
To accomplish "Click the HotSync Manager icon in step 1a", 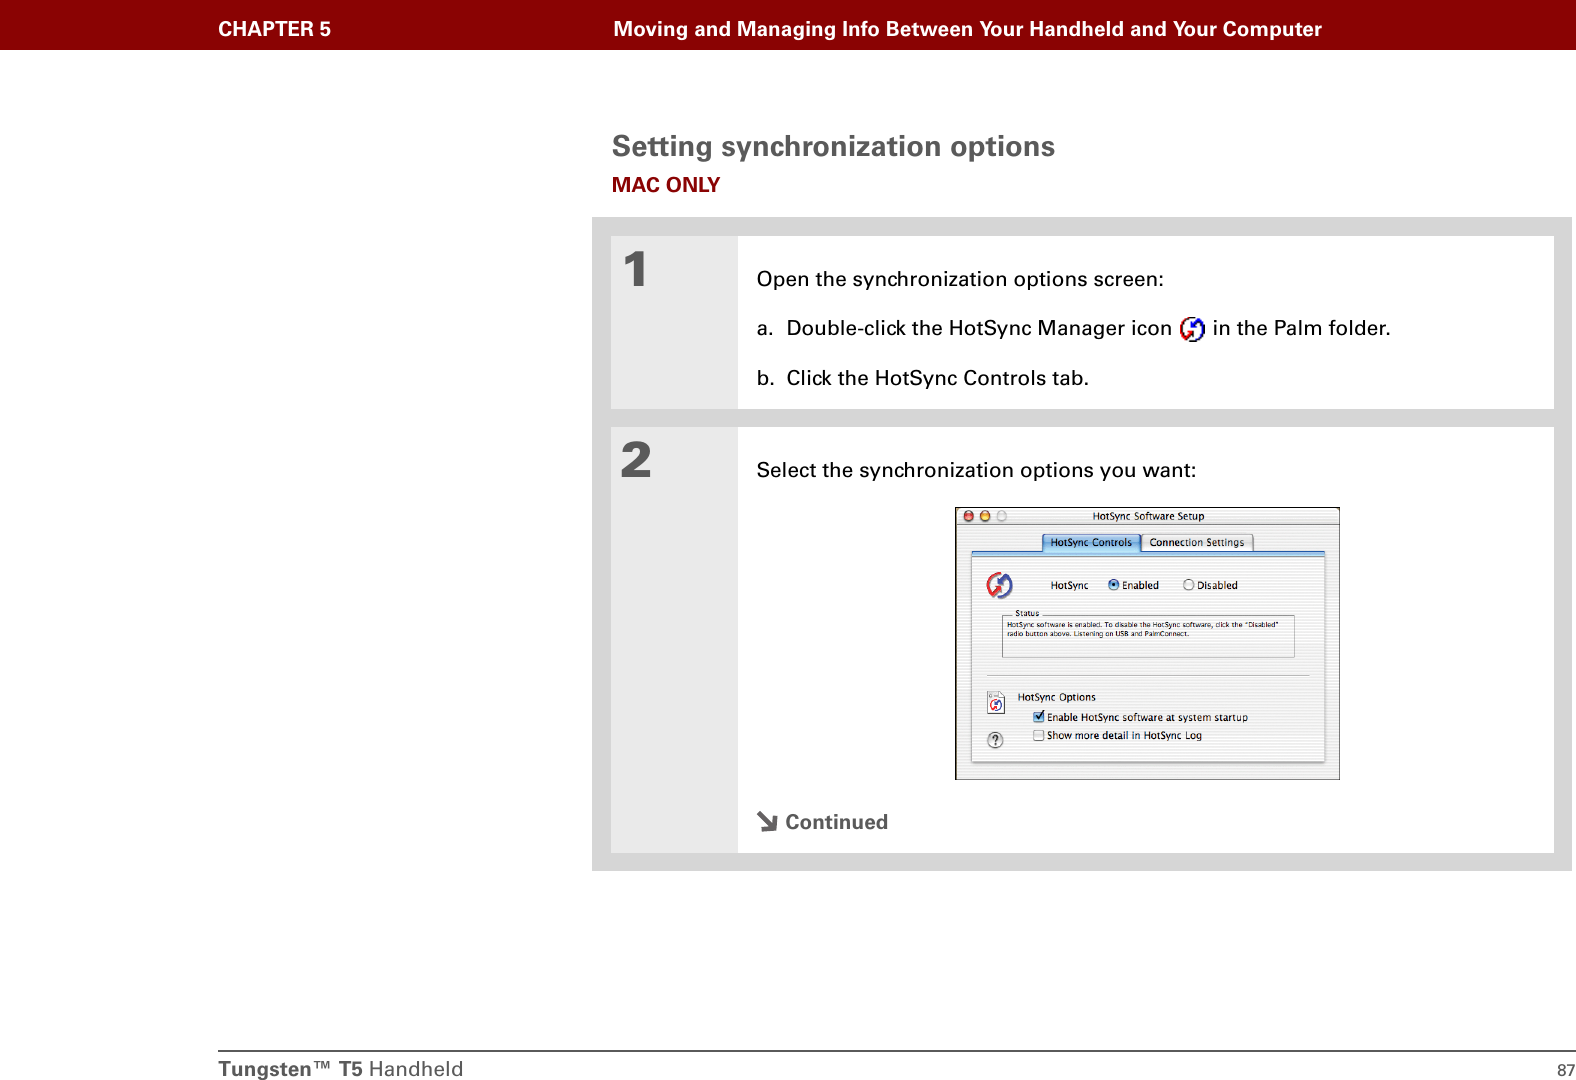I will click(1192, 329).
